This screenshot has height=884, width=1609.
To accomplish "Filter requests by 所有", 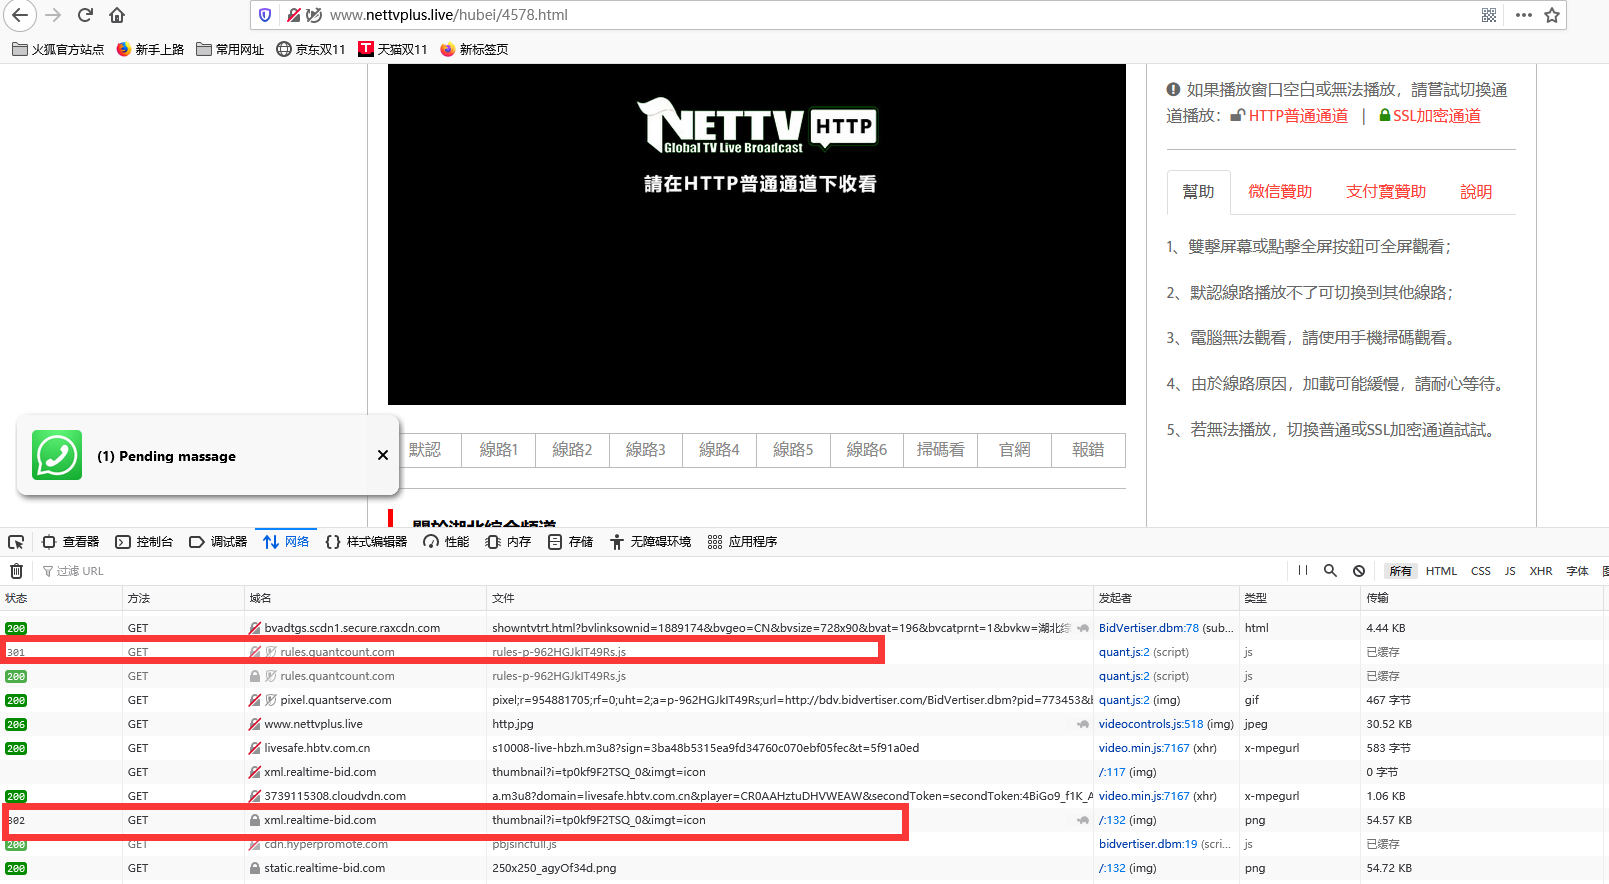I will 1400,571.
